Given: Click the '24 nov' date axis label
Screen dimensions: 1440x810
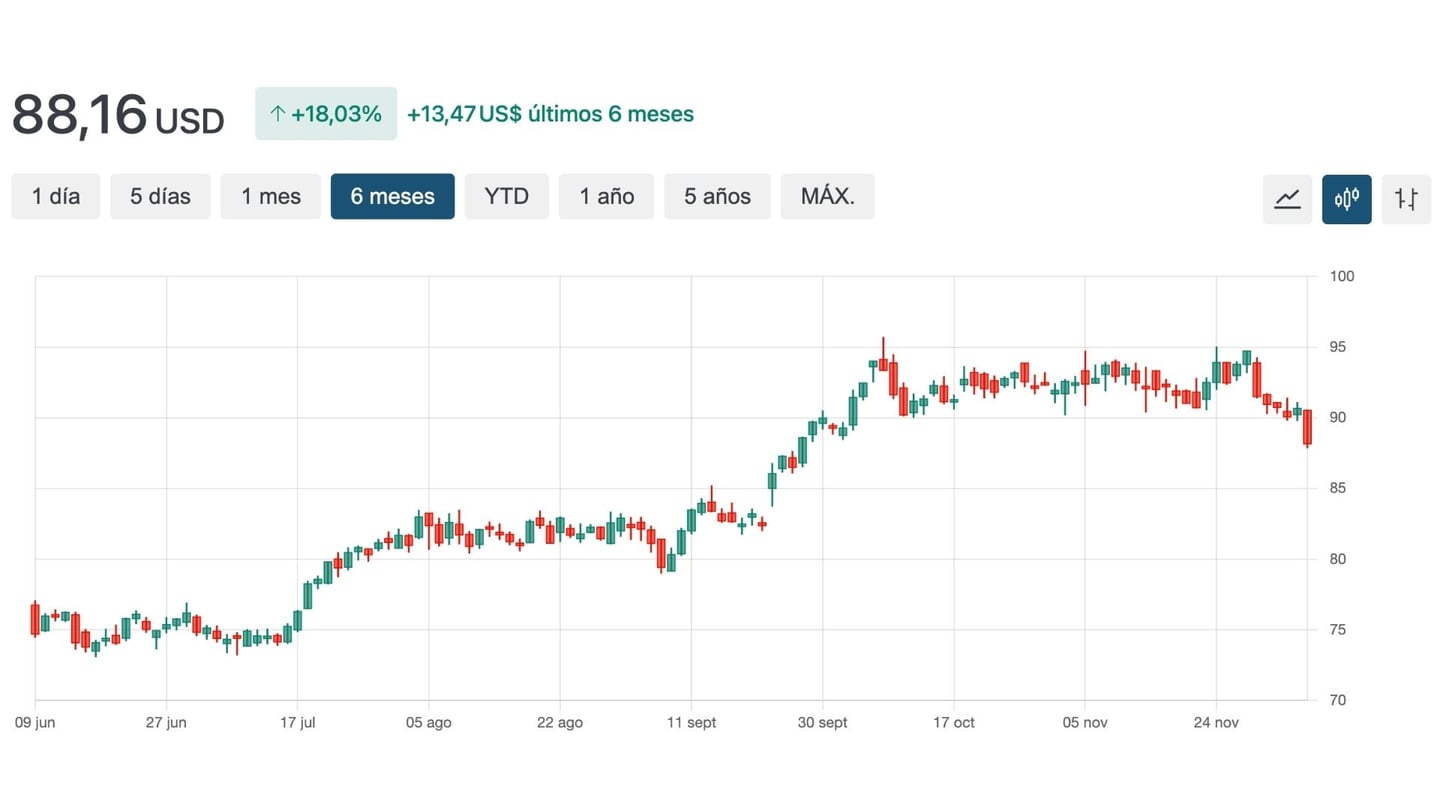Looking at the screenshot, I should click(x=1216, y=723).
